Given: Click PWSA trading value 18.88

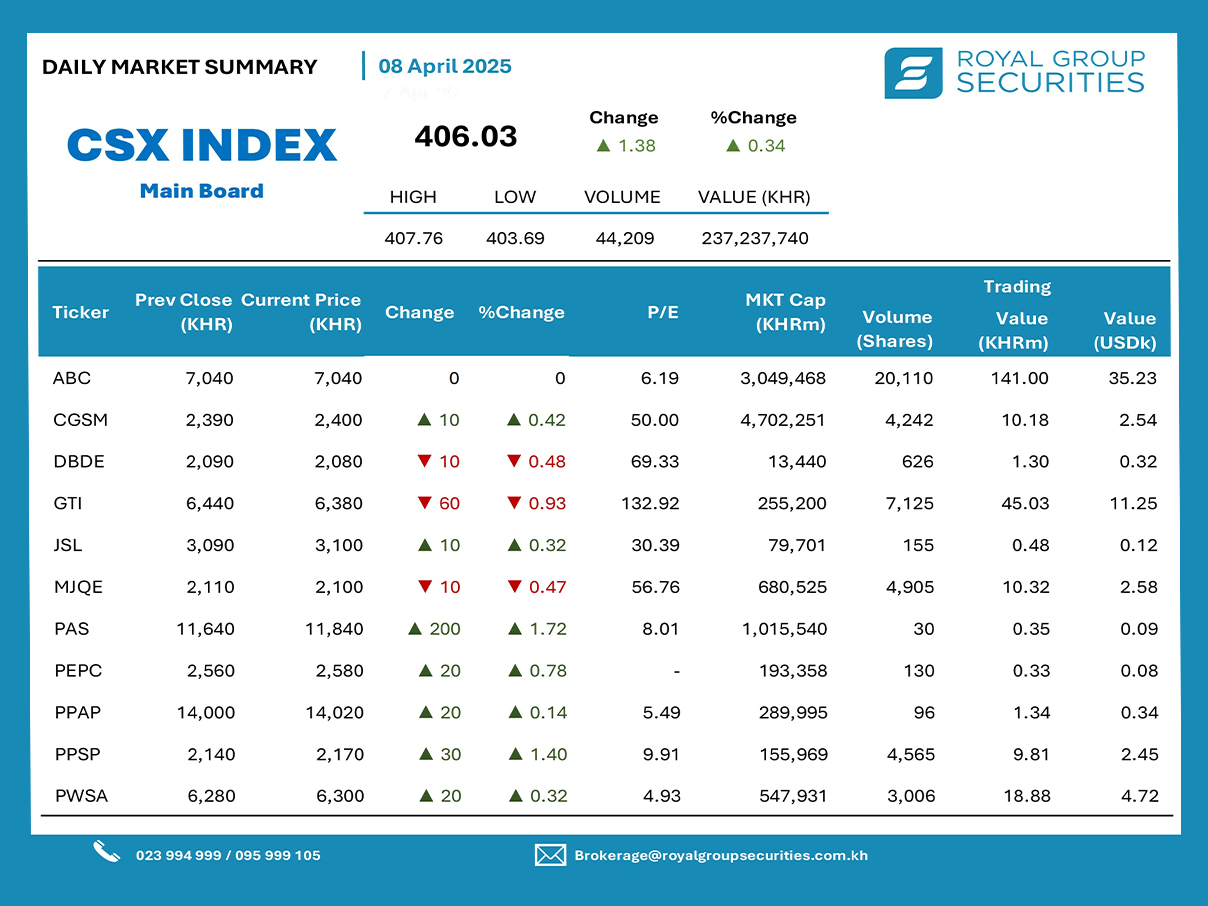Looking at the screenshot, I should [x=1026, y=797].
